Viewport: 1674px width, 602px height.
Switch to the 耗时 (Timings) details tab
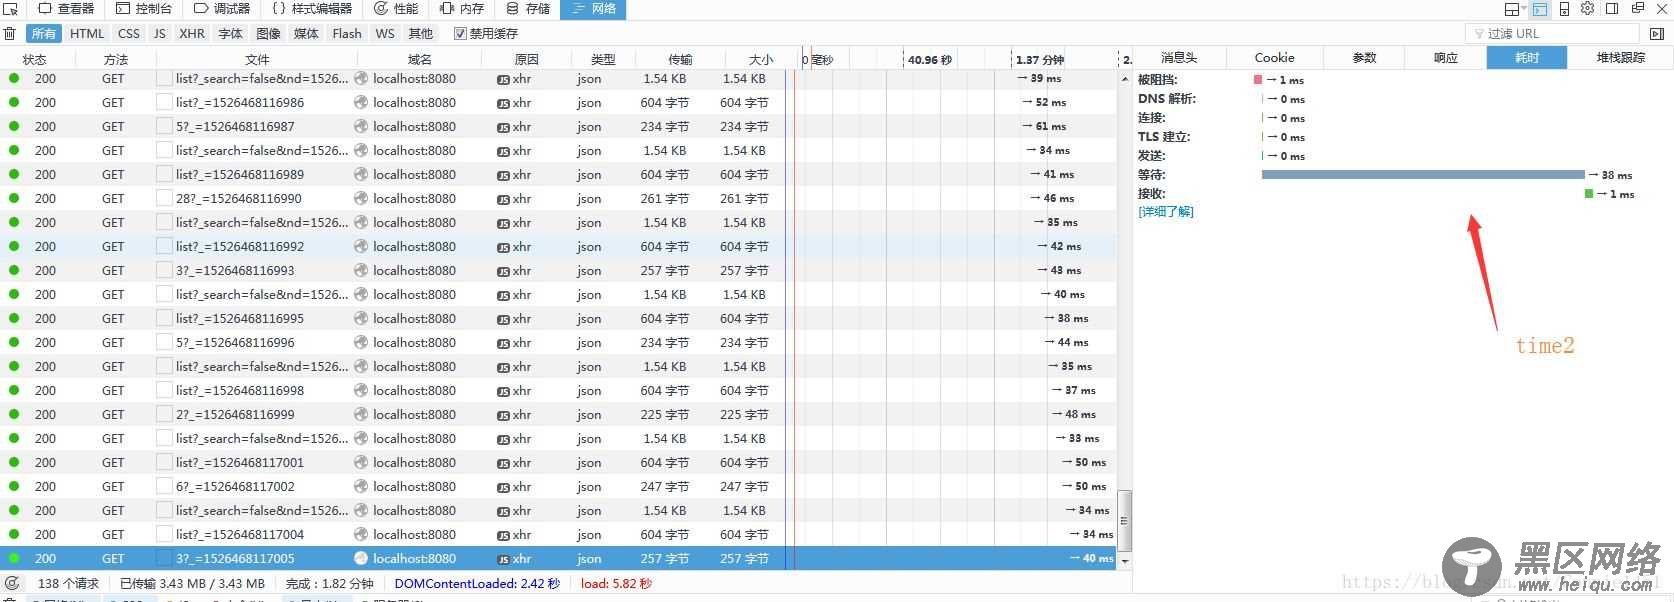(x=1527, y=58)
